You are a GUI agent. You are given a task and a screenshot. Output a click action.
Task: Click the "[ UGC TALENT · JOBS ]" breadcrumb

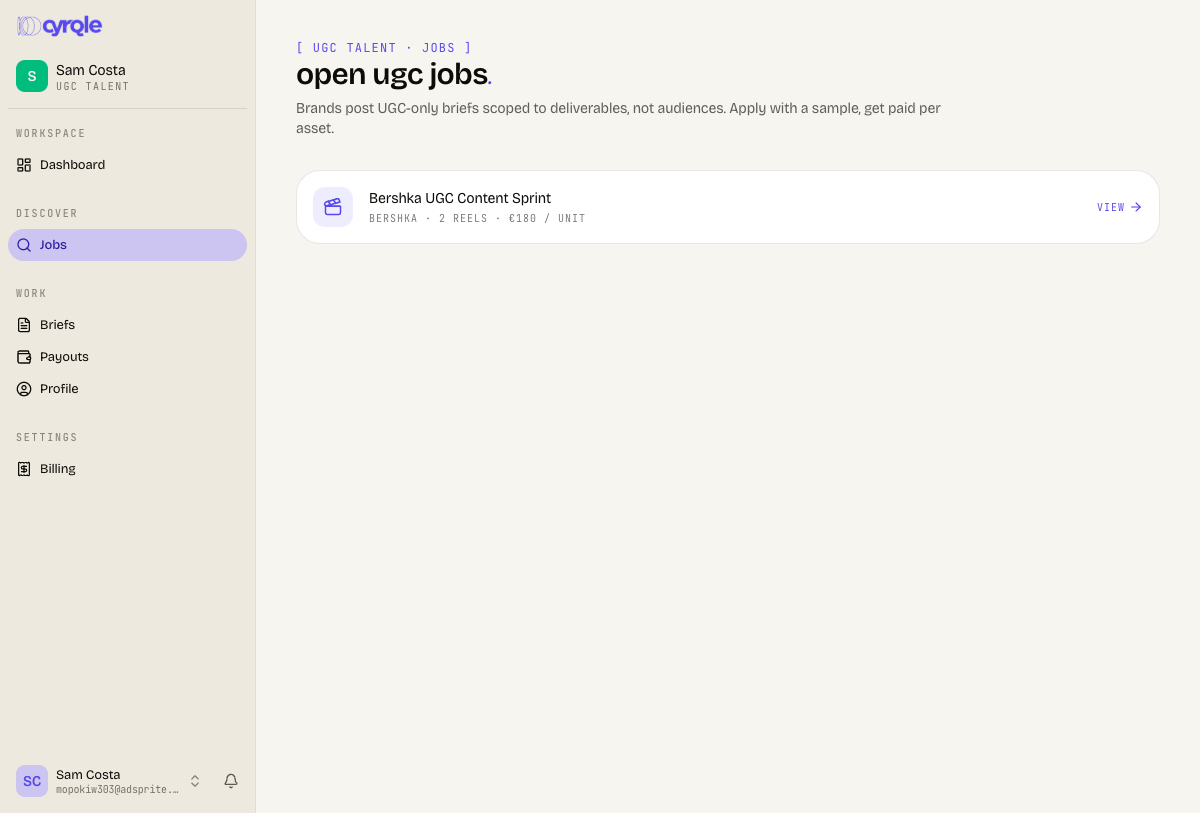384,47
